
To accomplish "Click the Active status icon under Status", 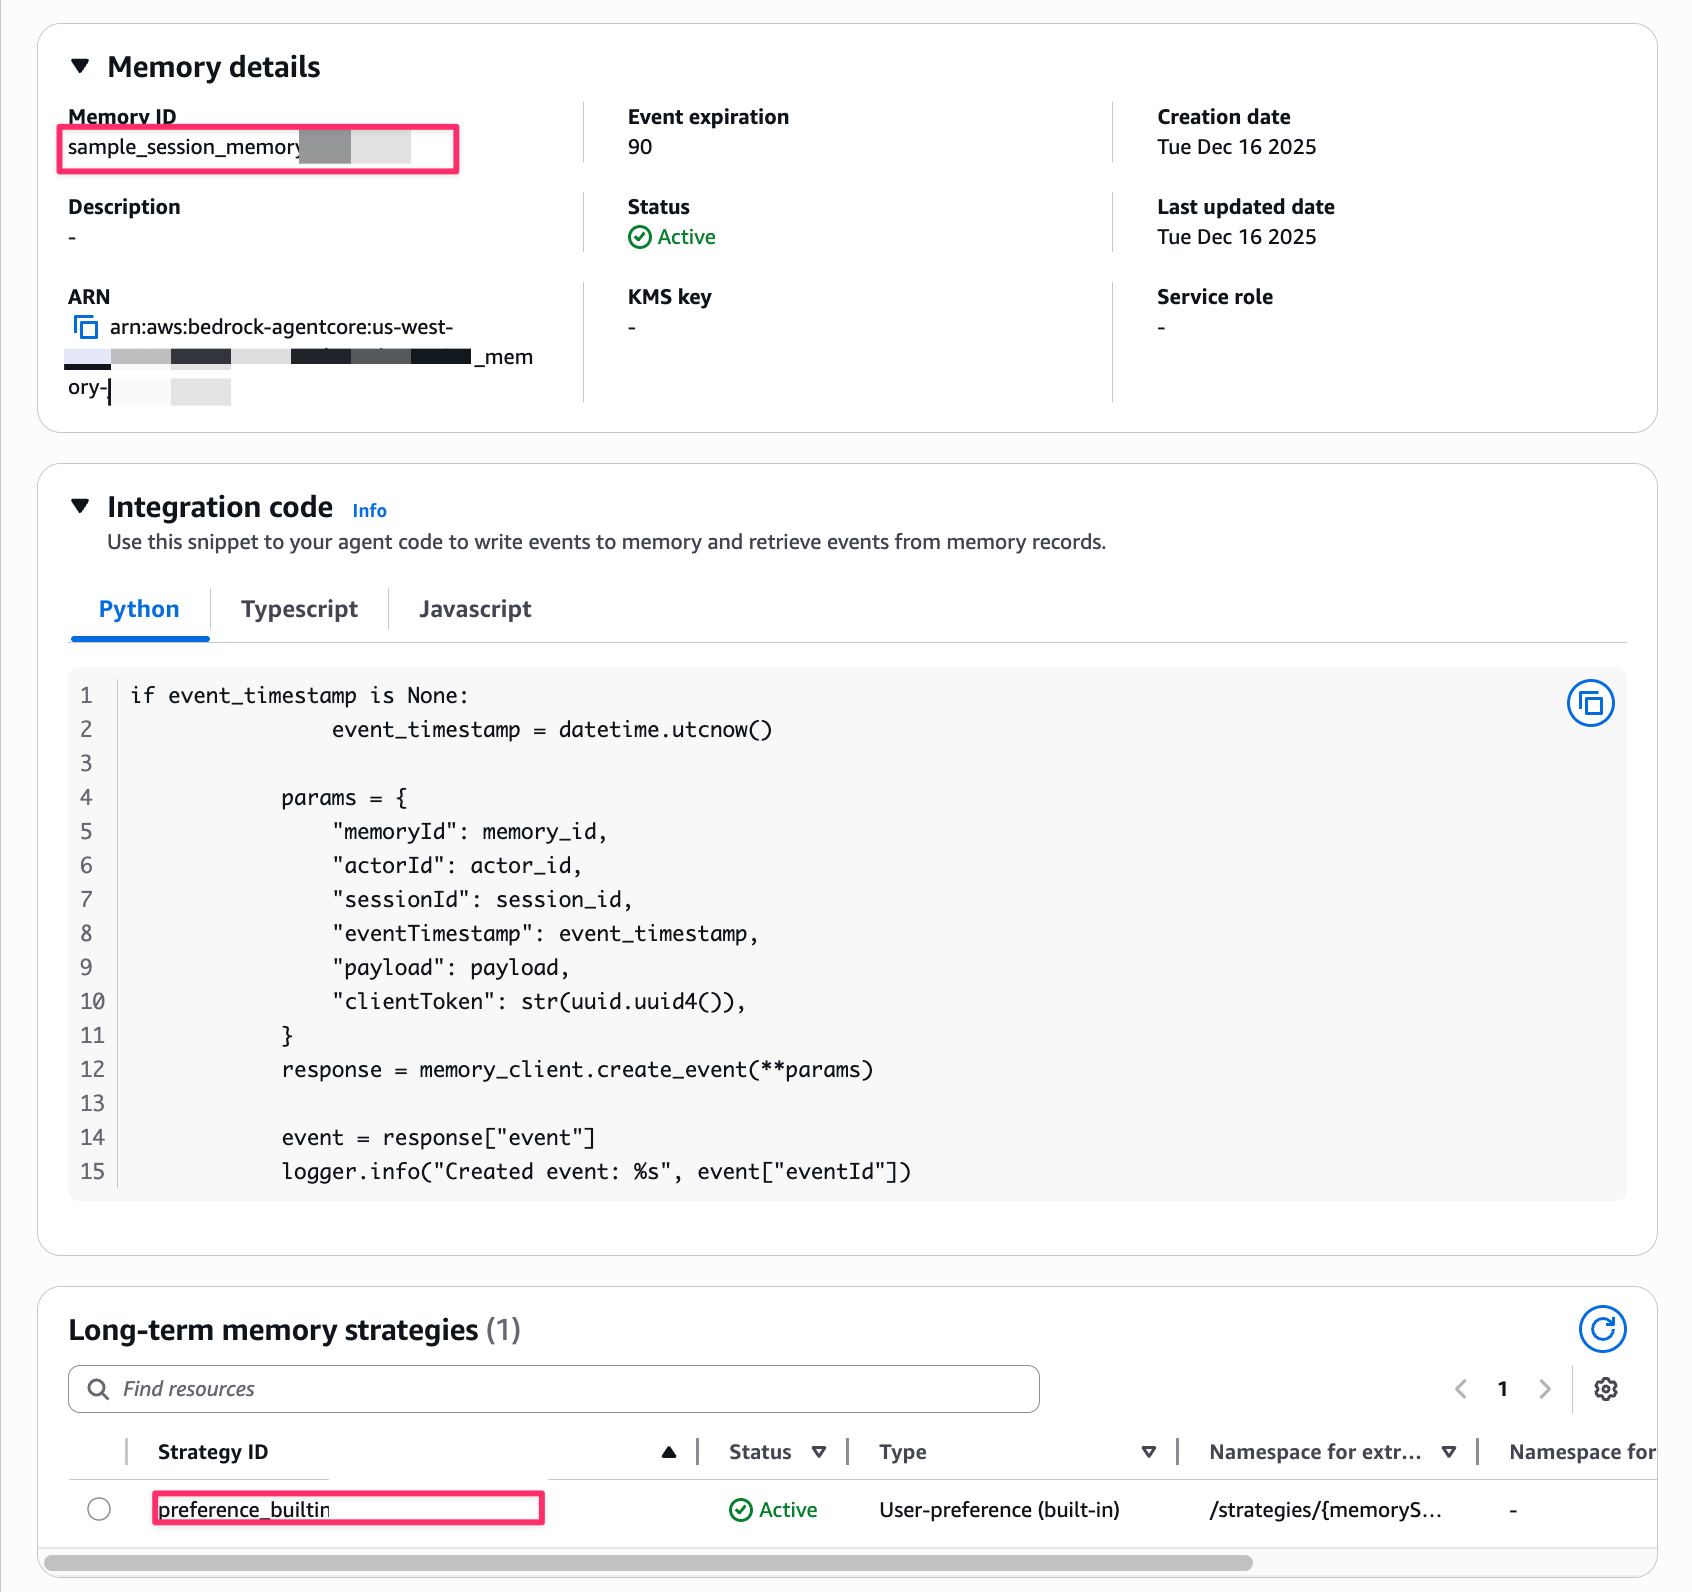I will click(x=640, y=237).
